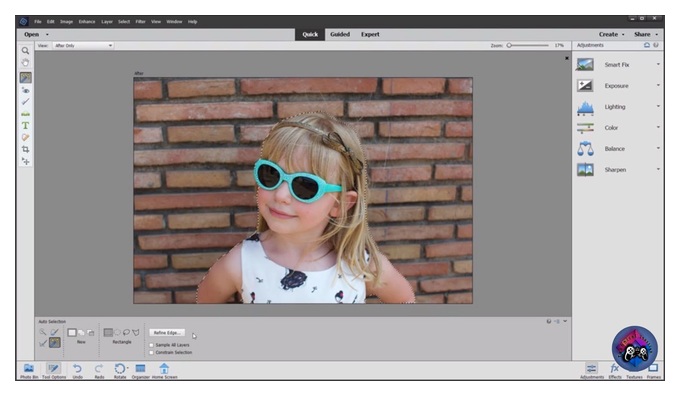The width and height of the screenshot is (680, 396).
Task: Open the Filter menu
Action: pyautogui.click(x=141, y=22)
